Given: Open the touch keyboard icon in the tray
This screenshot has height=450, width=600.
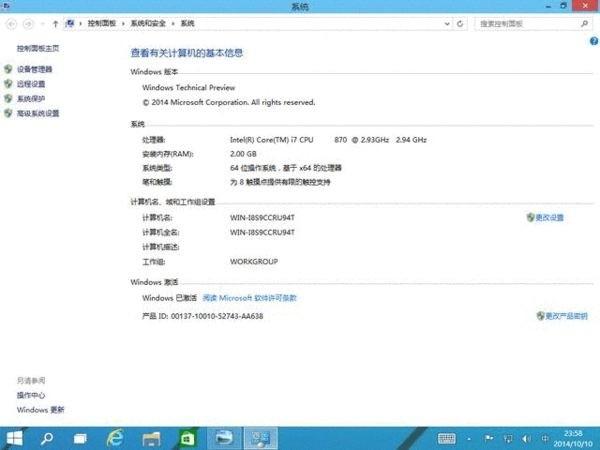Looking at the screenshot, I should tap(447, 439).
